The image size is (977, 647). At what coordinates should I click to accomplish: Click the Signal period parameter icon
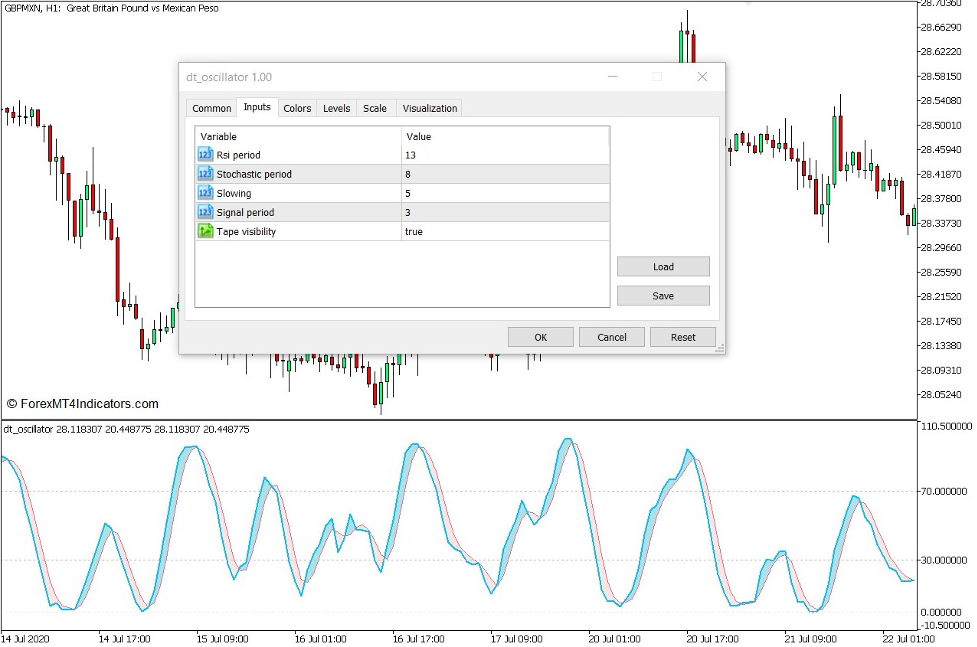pyautogui.click(x=206, y=212)
